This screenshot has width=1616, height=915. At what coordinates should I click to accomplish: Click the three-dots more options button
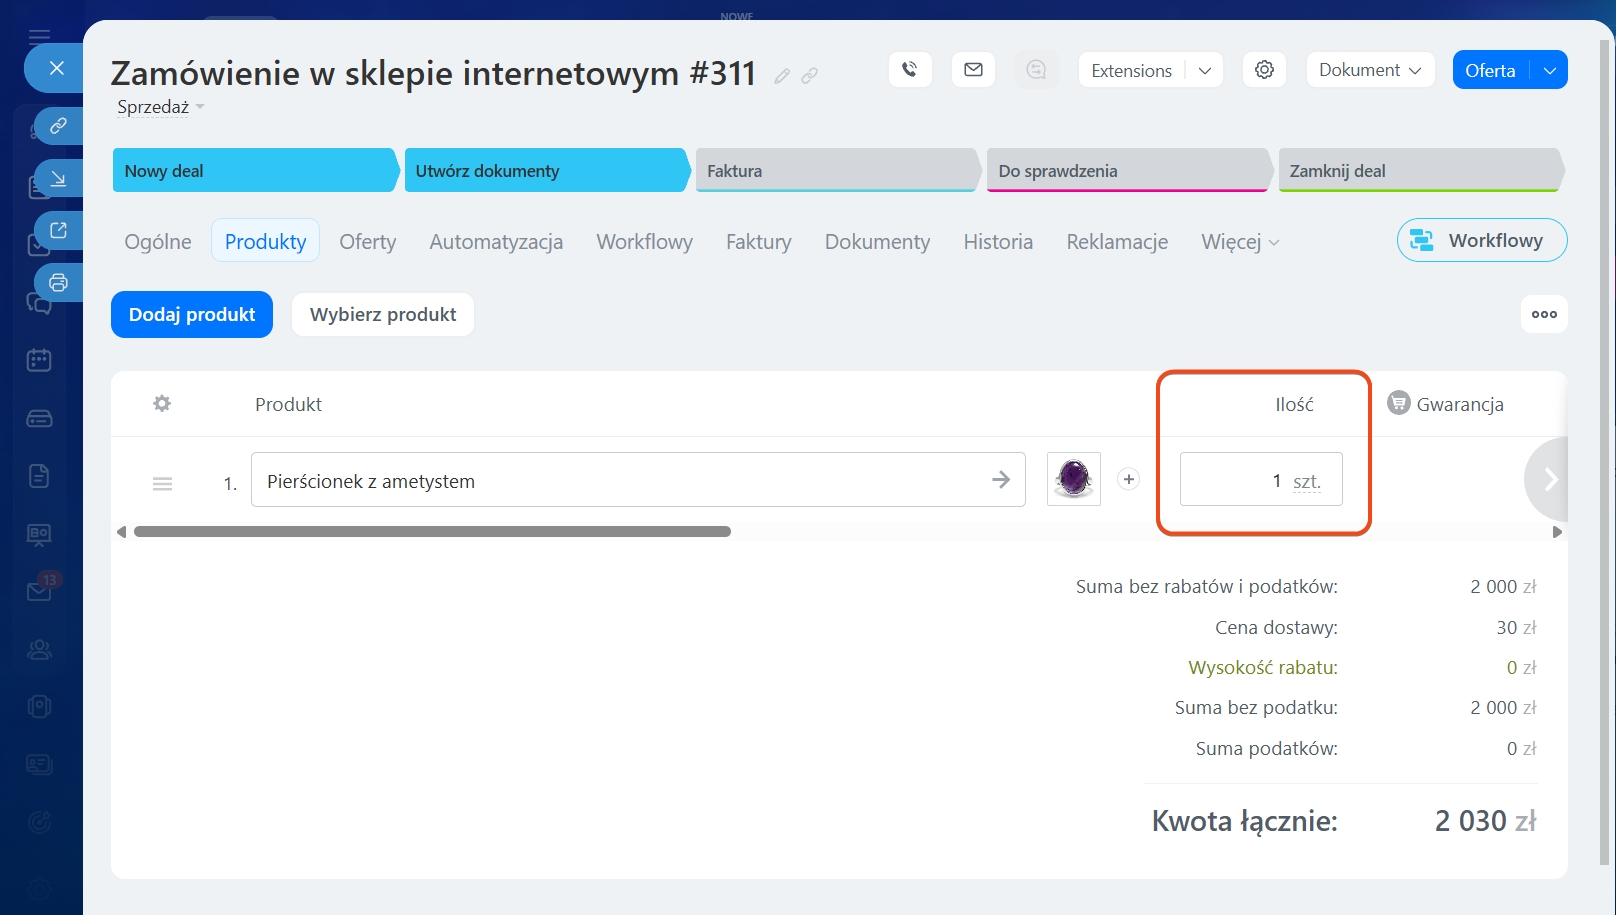pyautogui.click(x=1544, y=314)
